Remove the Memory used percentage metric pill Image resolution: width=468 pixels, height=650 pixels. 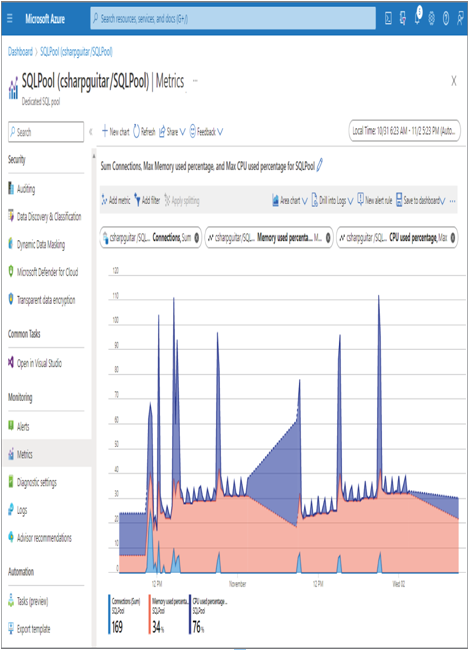point(328,238)
